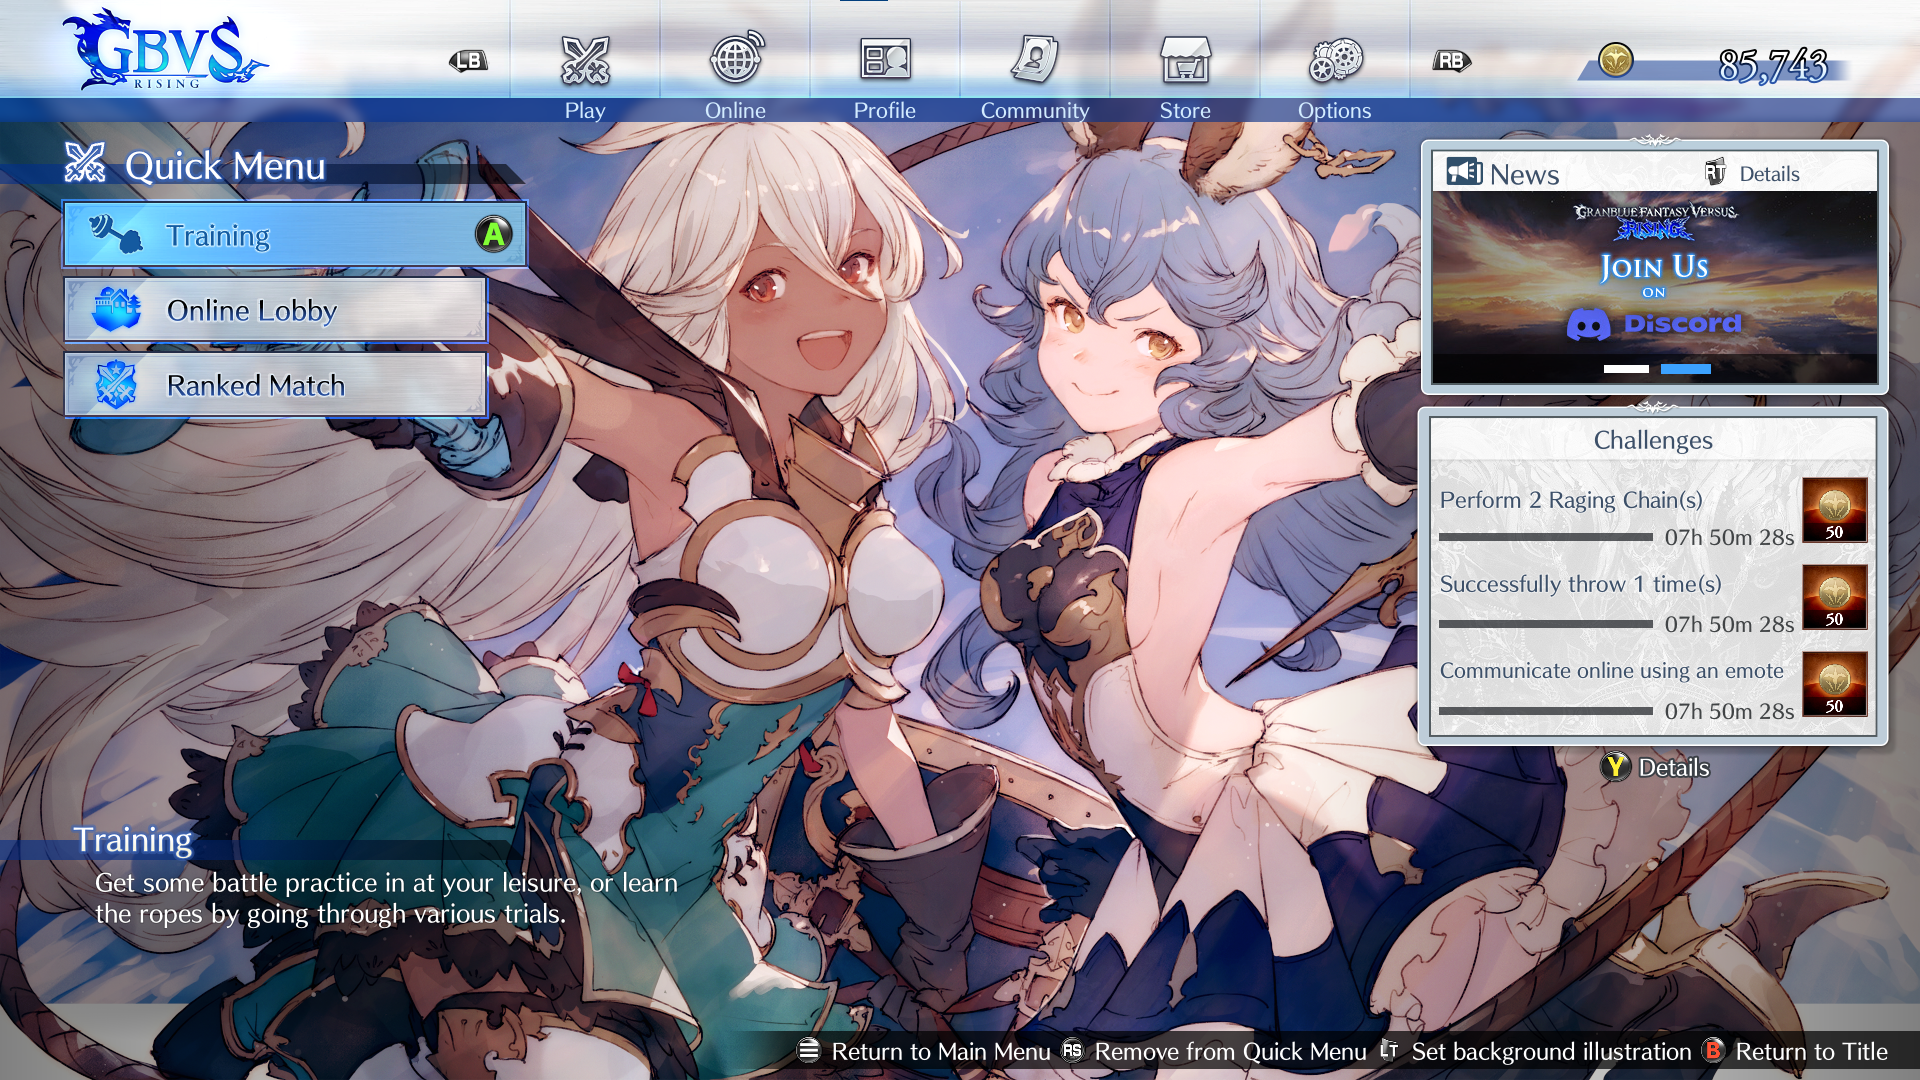1920x1080 pixels.
Task: Click the Raging Chain timer 07h 50m 28s
Action: tap(1729, 538)
